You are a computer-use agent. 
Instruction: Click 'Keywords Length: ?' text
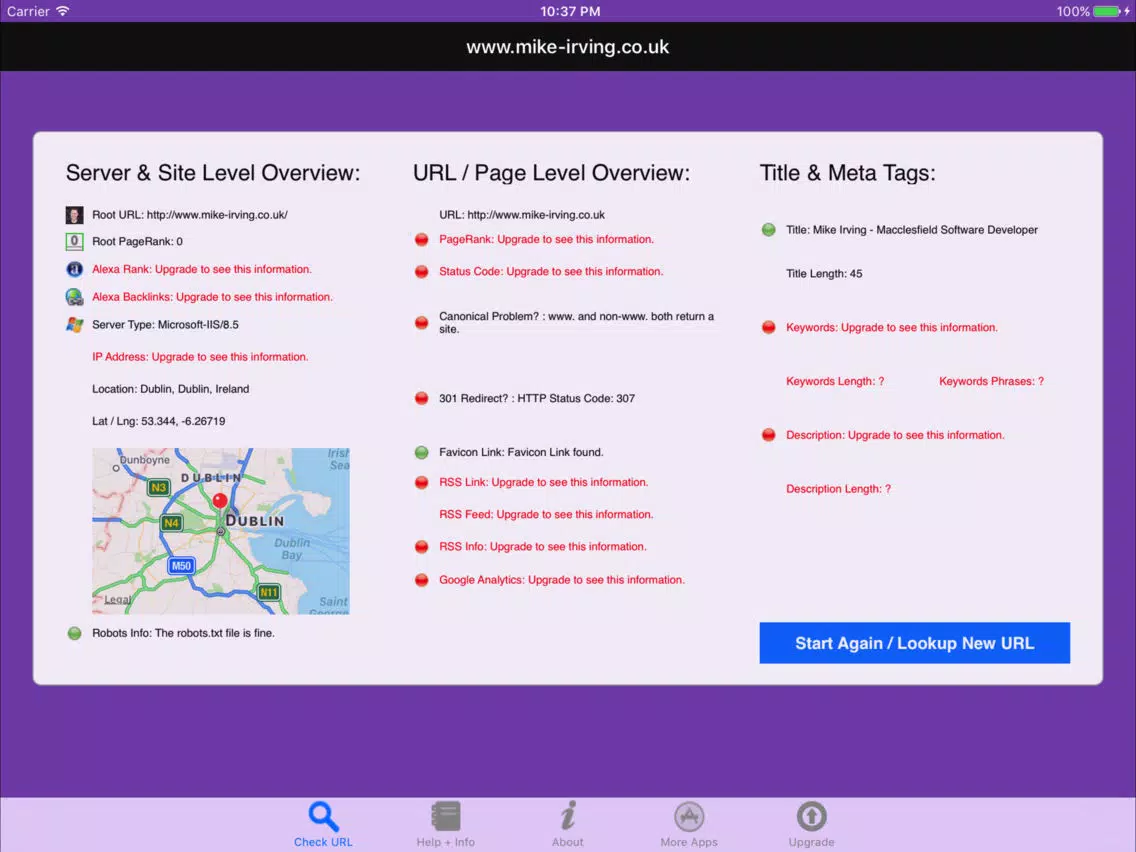835,381
